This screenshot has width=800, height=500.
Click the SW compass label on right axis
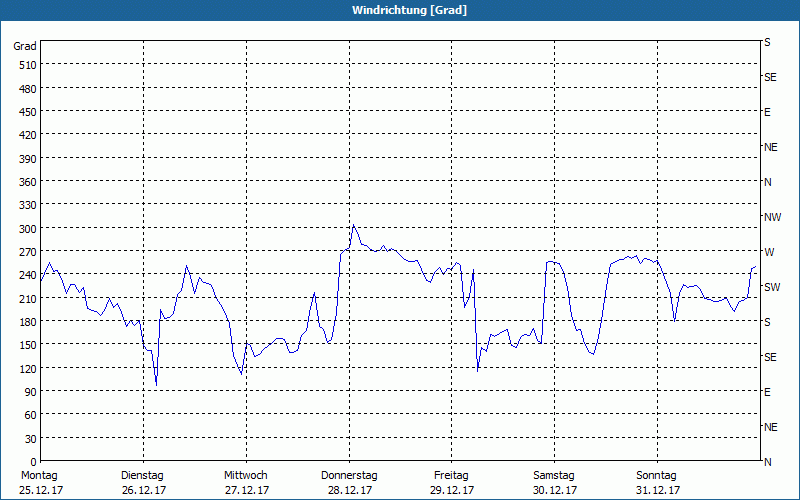[772, 287]
